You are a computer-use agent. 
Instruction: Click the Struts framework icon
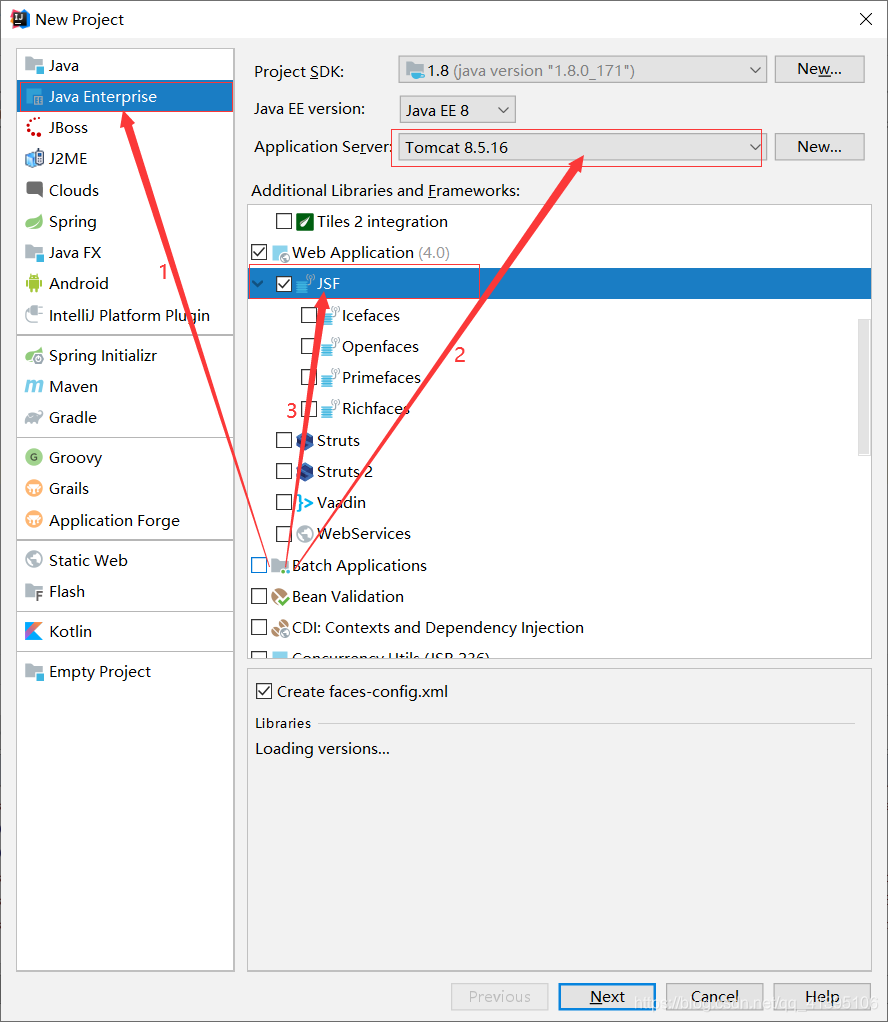click(x=305, y=441)
